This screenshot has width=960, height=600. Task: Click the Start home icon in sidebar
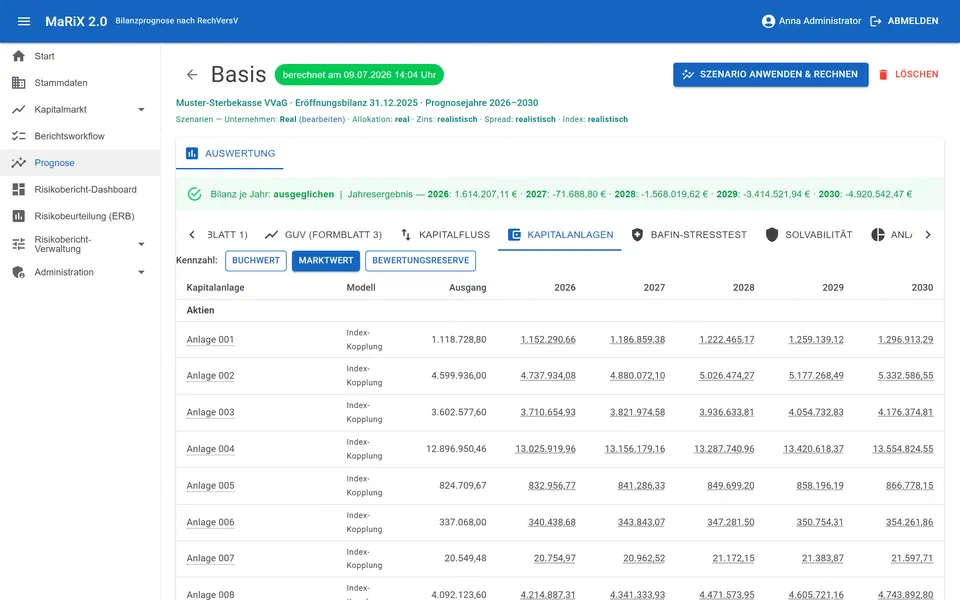(x=18, y=56)
